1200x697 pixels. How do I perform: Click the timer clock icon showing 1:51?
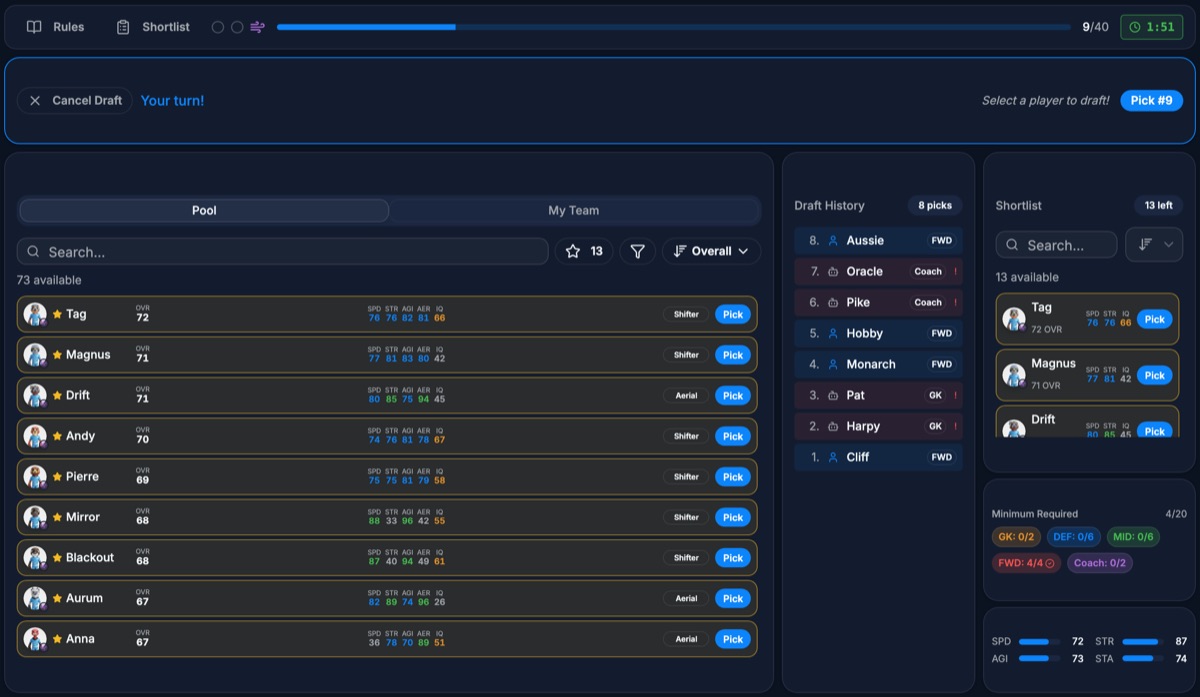[x=1134, y=27]
